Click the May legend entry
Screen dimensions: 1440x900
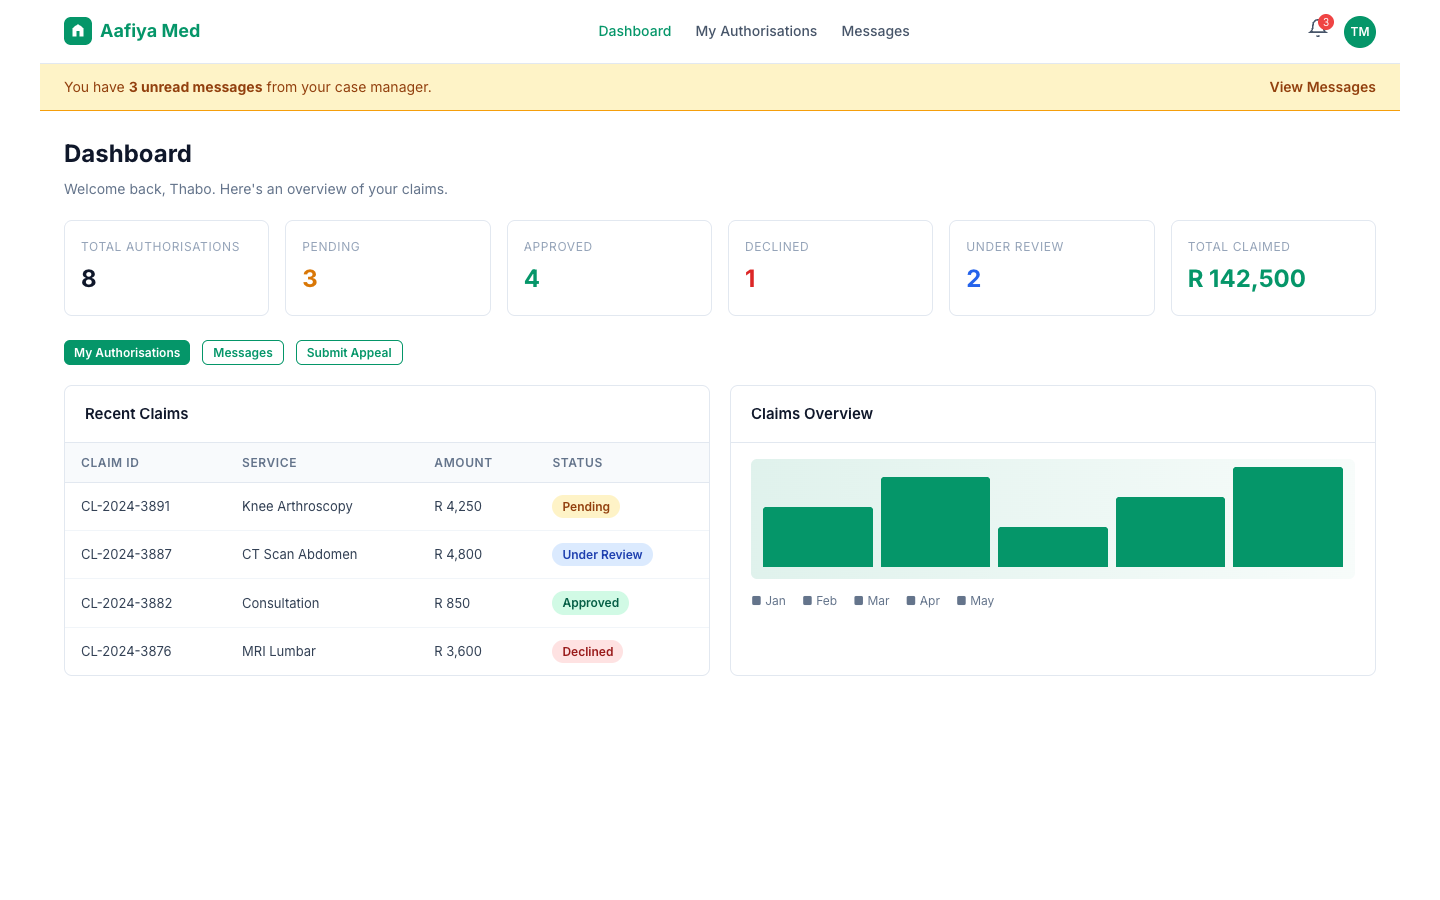[x=975, y=601]
